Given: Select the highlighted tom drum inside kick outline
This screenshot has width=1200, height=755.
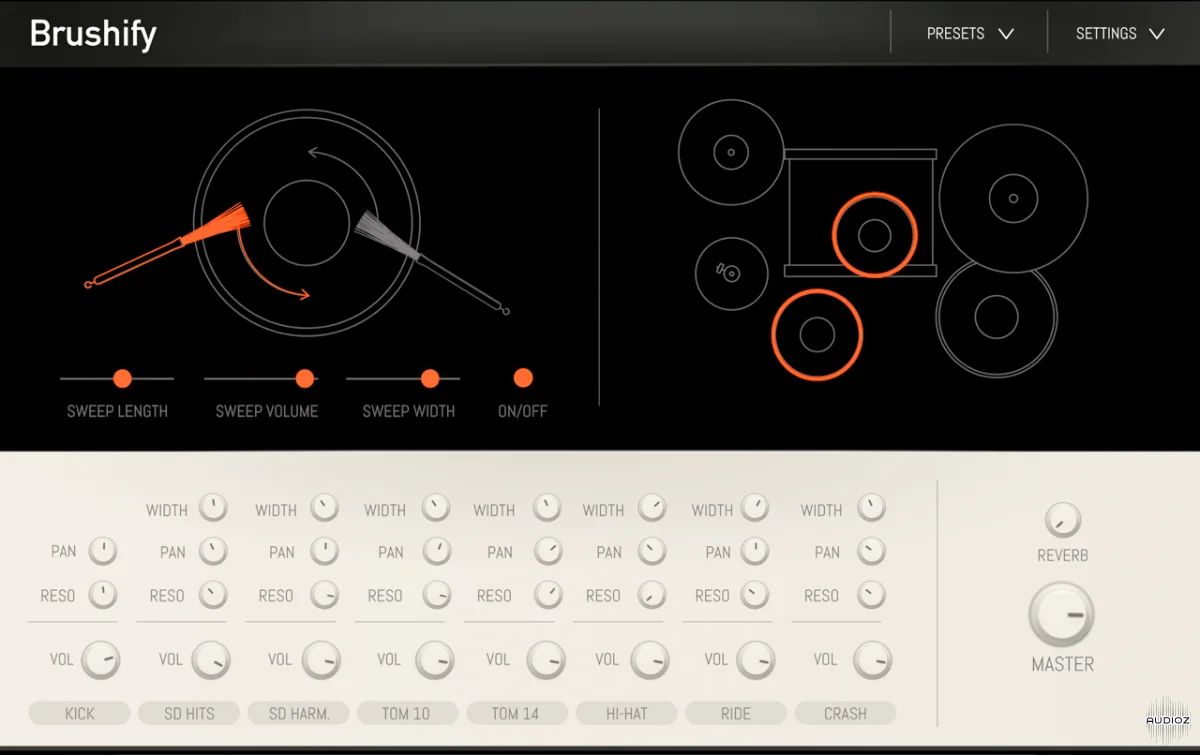Looking at the screenshot, I should (x=874, y=235).
